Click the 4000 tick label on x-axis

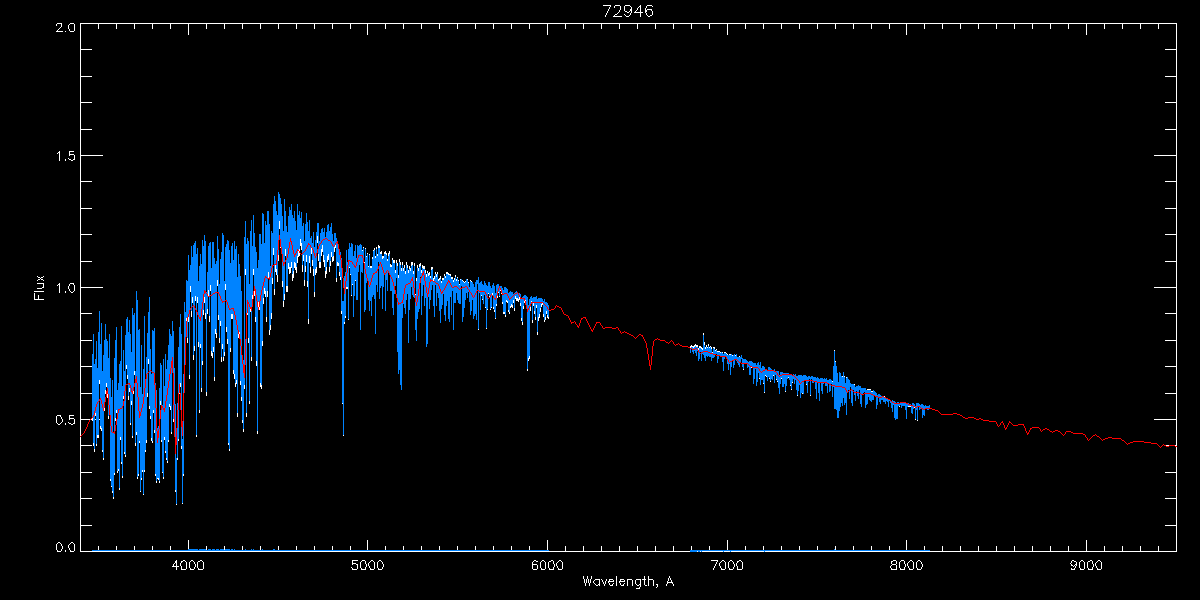click(x=188, y=563)
